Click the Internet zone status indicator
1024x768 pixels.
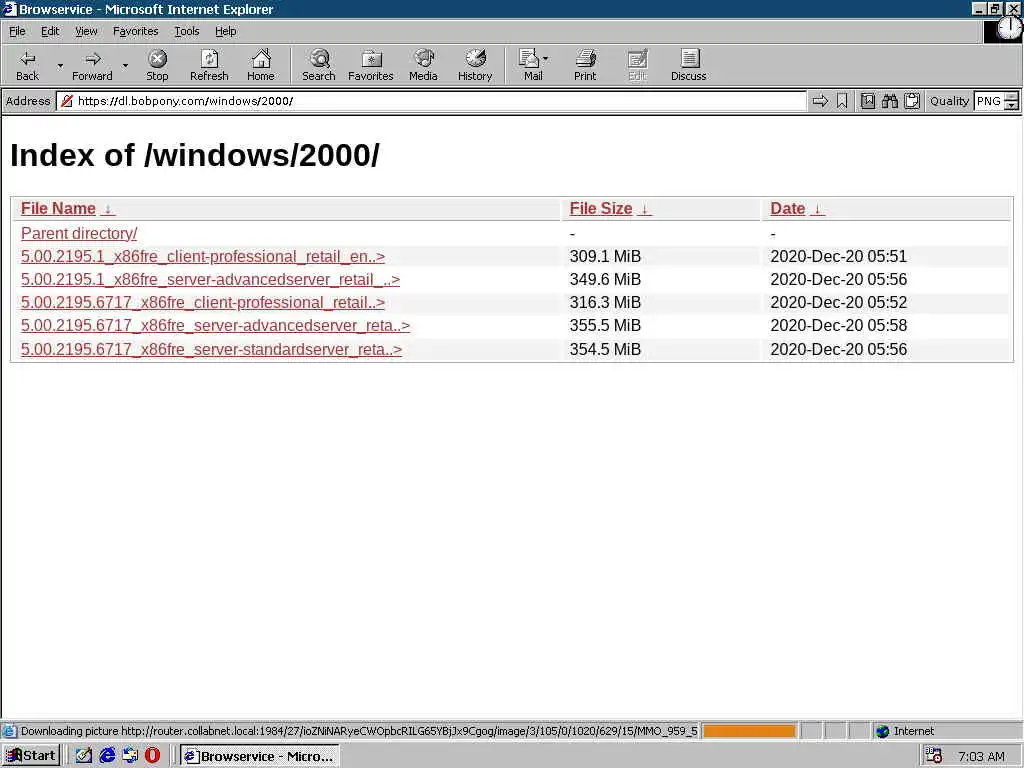point(905,731)
